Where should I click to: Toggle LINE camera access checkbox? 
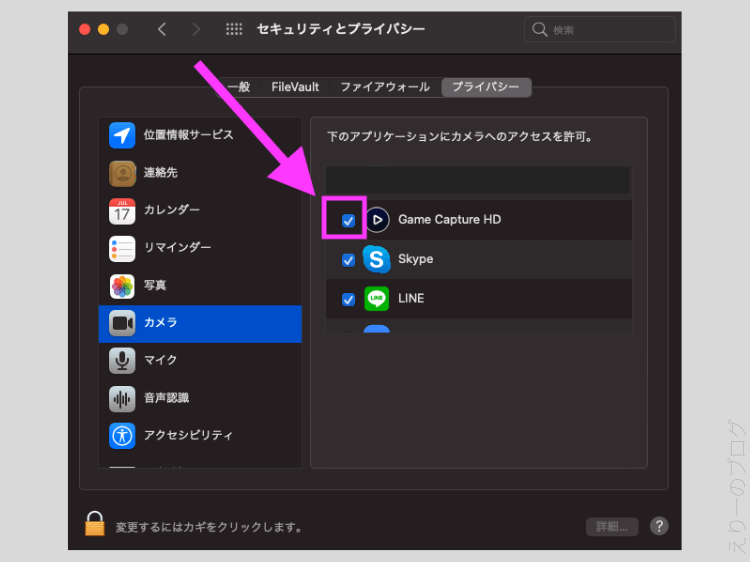(x=348, y=299)
